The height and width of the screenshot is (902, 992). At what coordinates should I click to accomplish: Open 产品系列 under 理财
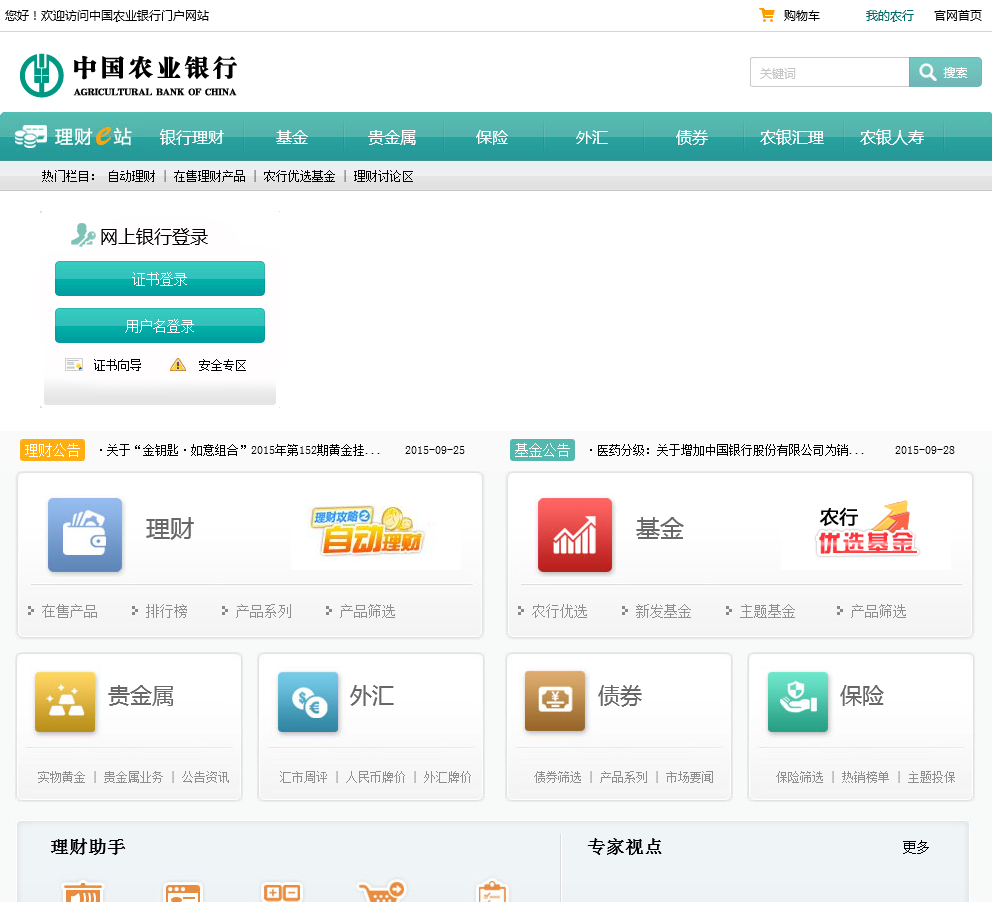pos(263,611)
